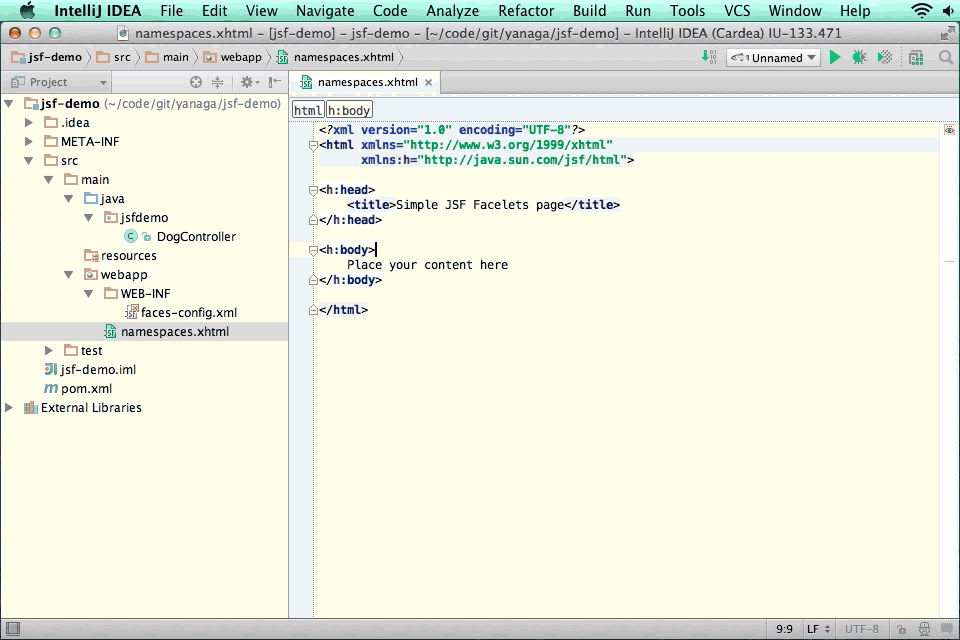Open the Apple menu
The image size is (960, 640).
pyautogui.click(x=28, y=10)
